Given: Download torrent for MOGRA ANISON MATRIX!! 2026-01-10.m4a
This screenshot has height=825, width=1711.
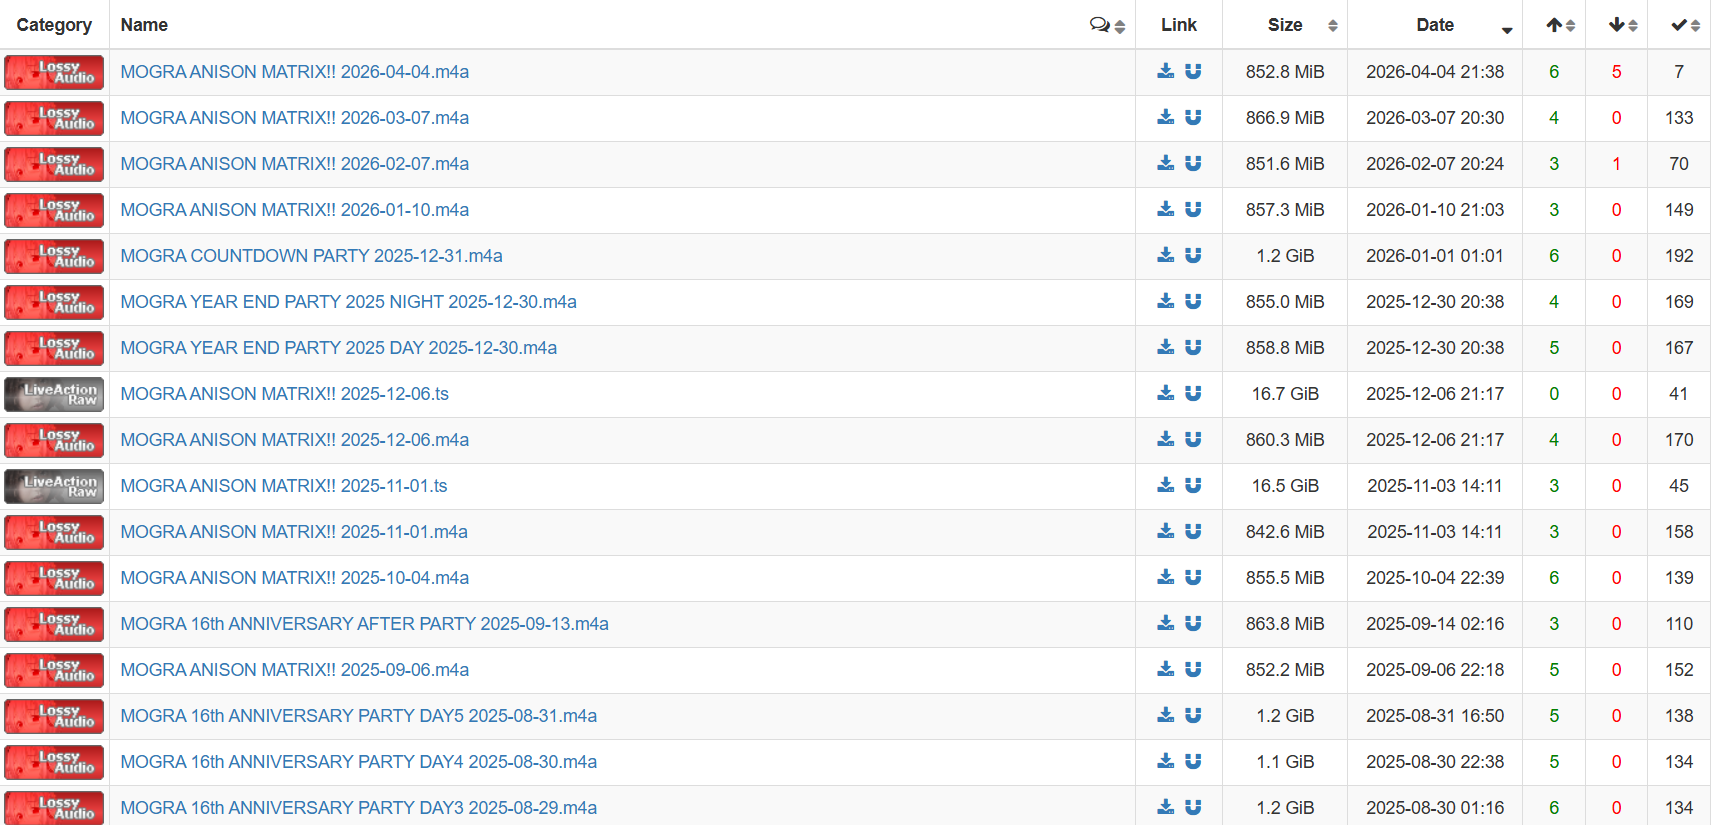Looking at the screenshot, I should pyautogui.click(x=1165, y=209).
